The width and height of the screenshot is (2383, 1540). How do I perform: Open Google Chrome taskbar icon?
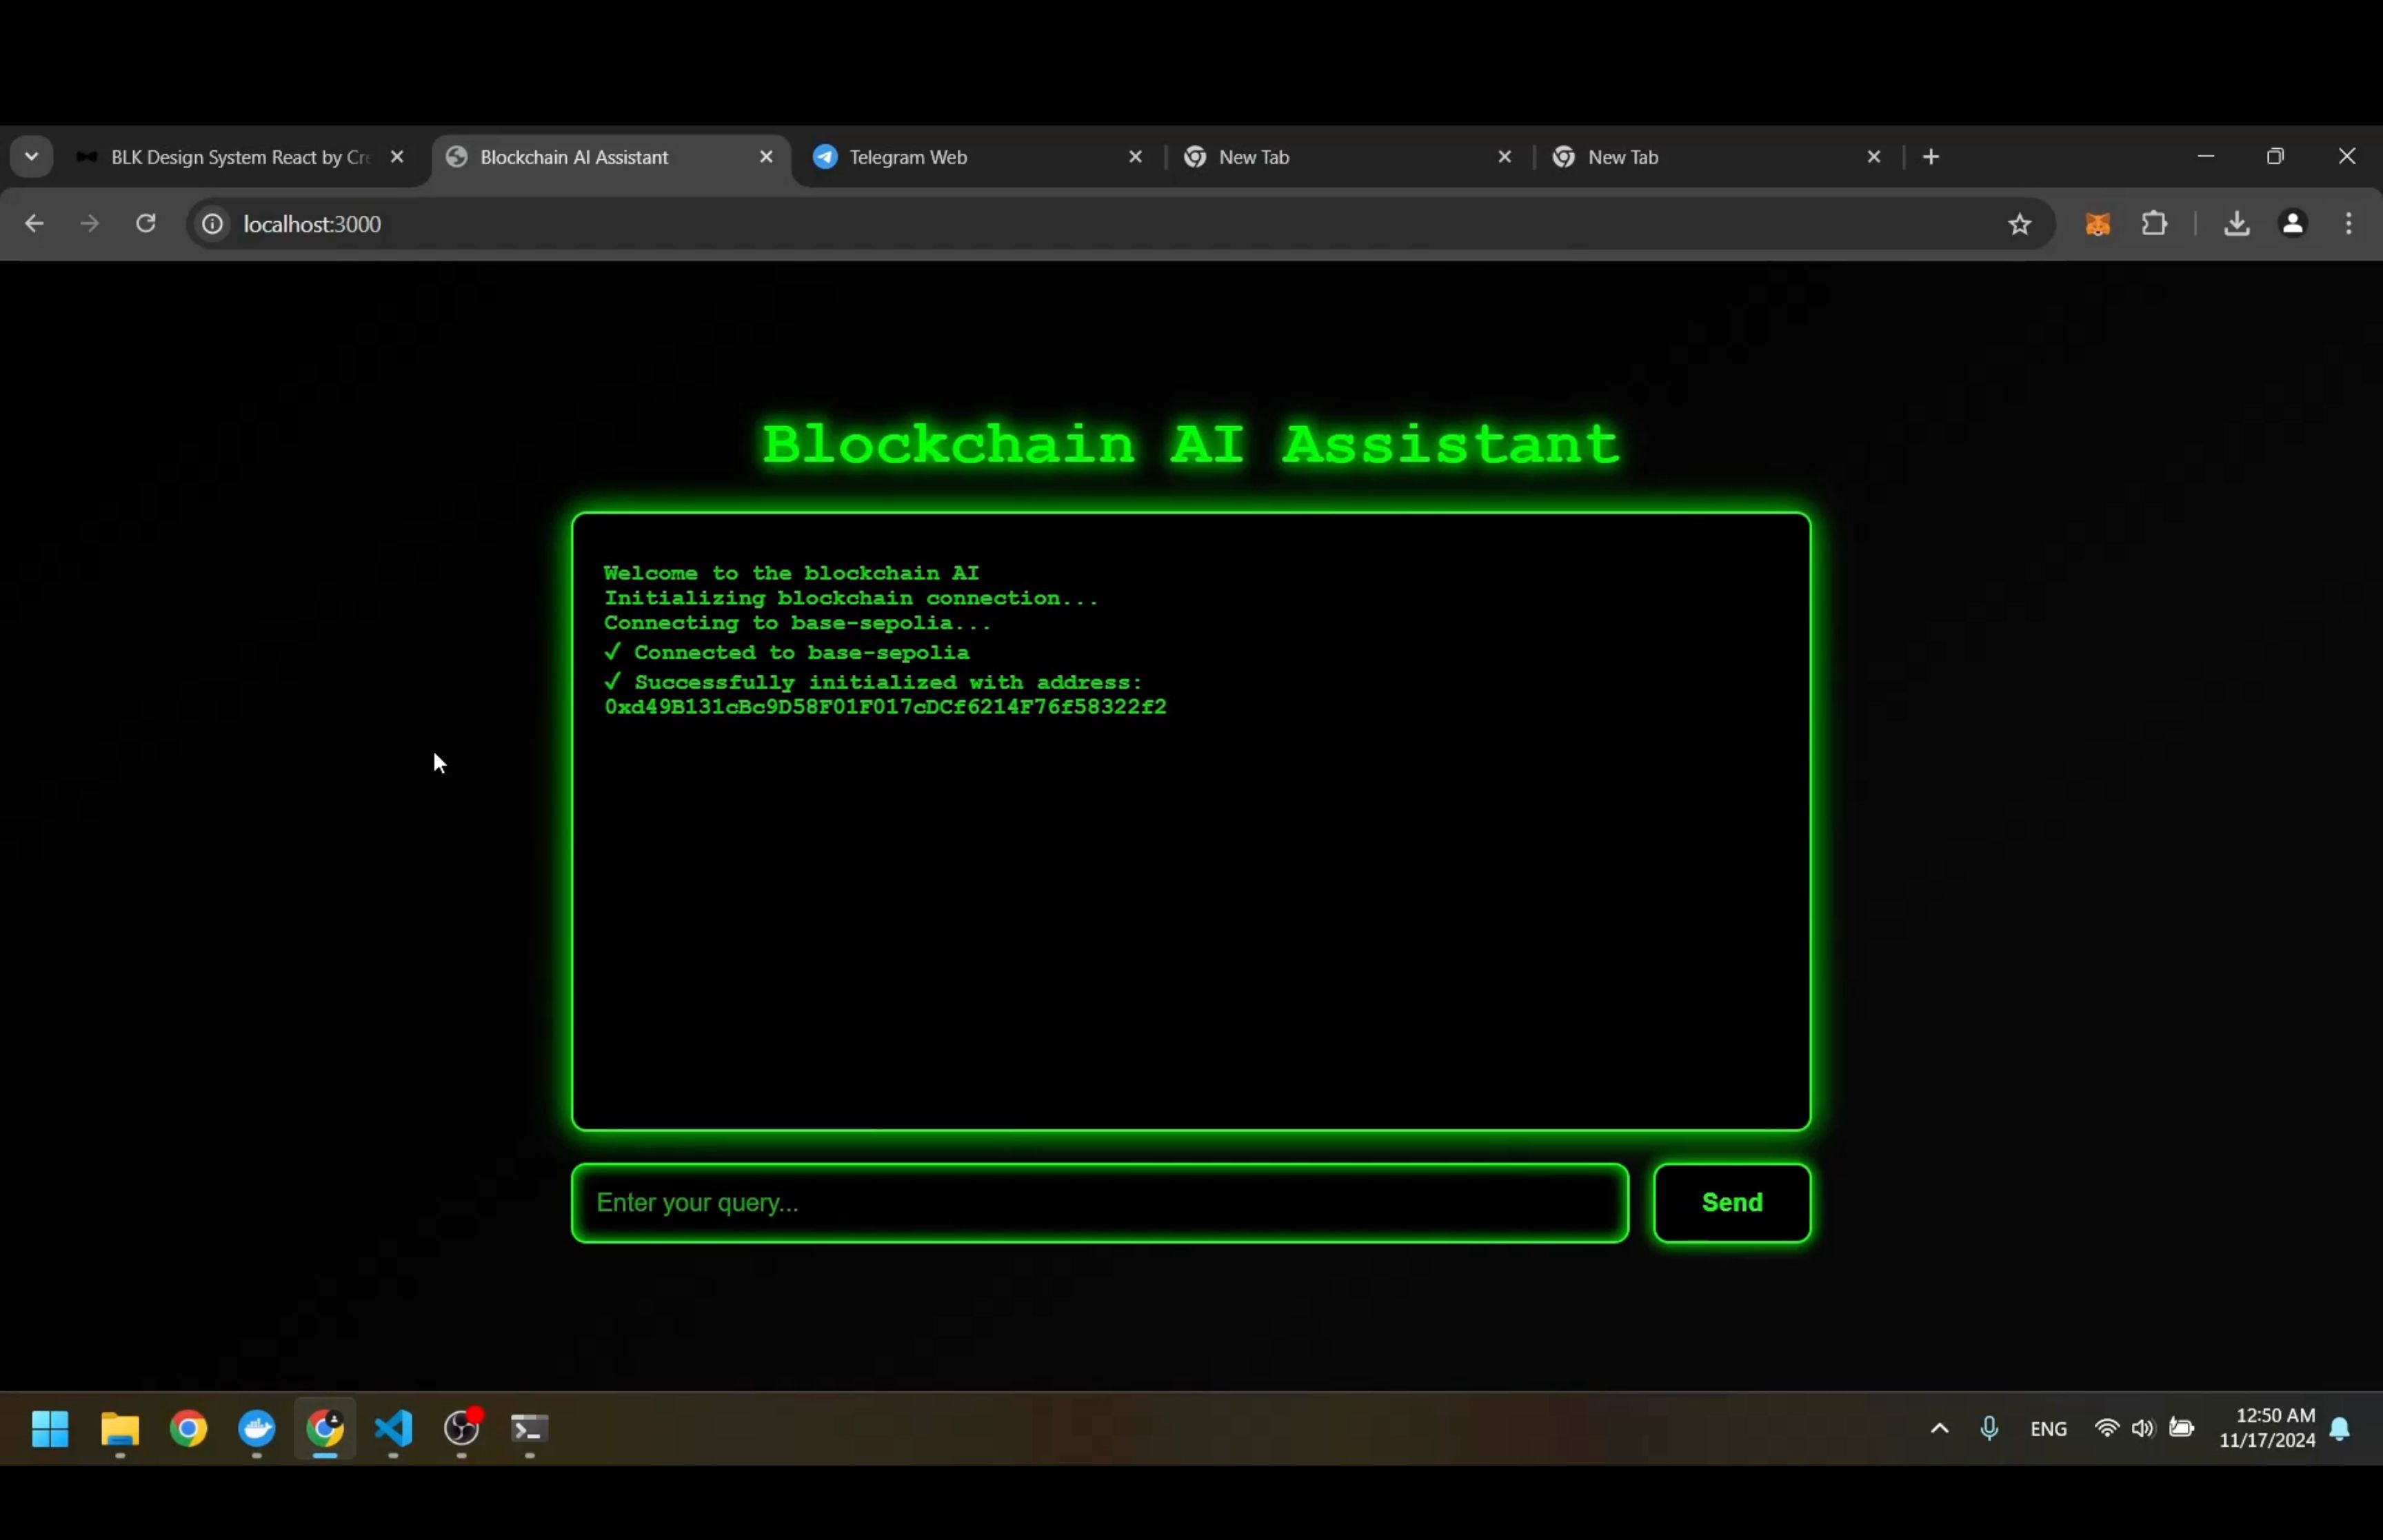tap(188, 1429)
